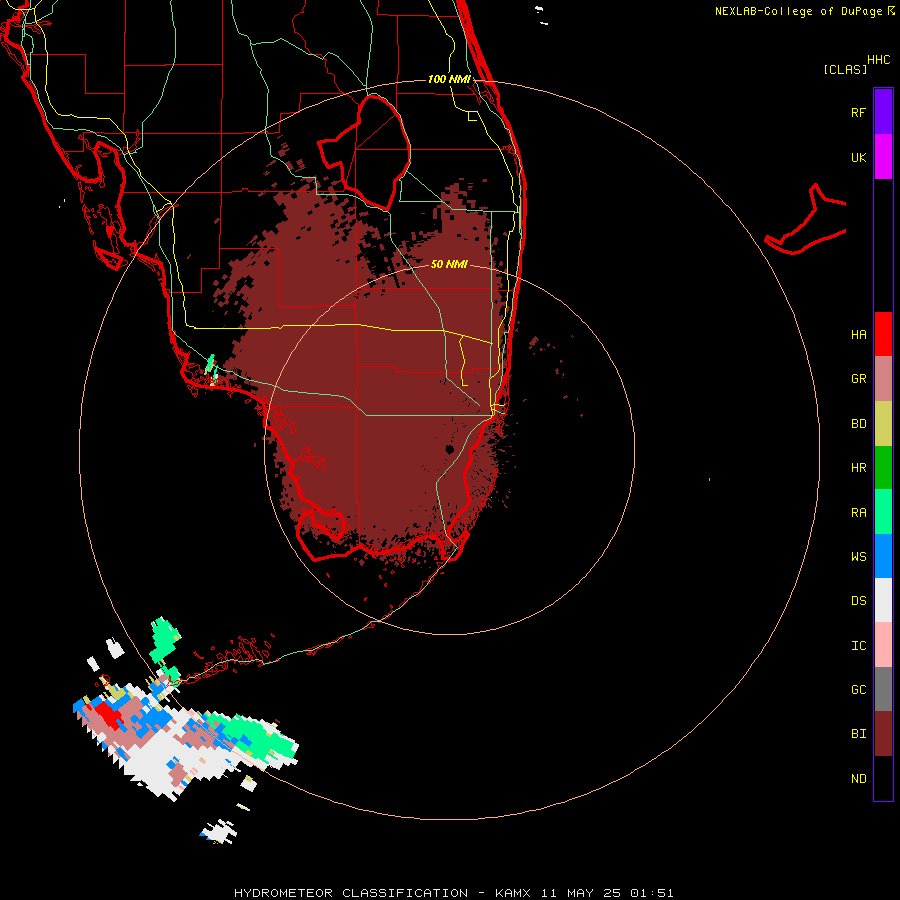Viewport: 900px width, 900px height.
Task: Click the HA legend label
Action: [858, 334]
